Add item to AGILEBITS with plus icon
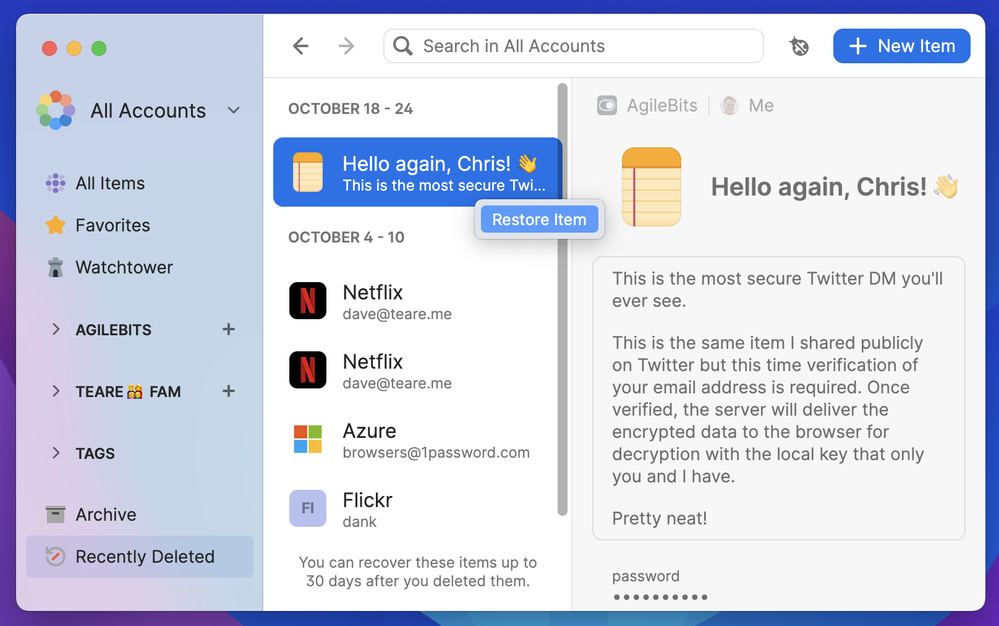The width and height of the screenshot is (999, 626). pos(229,329)
